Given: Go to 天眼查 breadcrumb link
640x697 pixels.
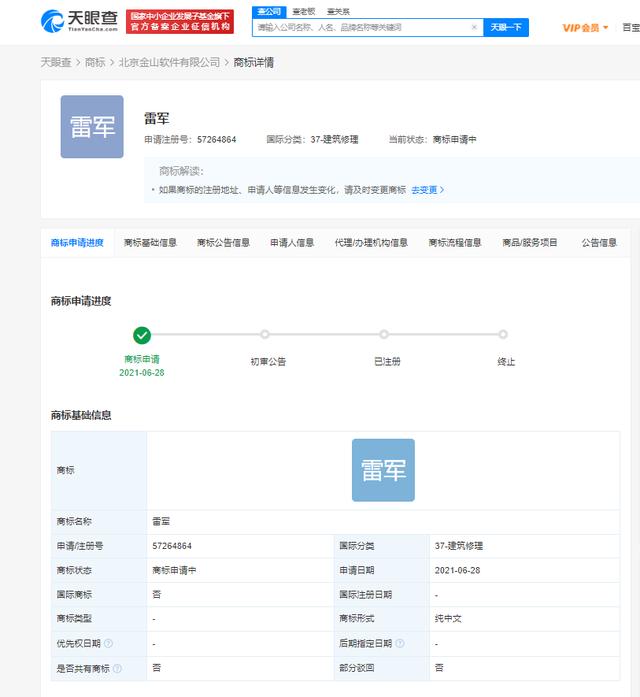Looking at the screenshot, I should (56, 62).
